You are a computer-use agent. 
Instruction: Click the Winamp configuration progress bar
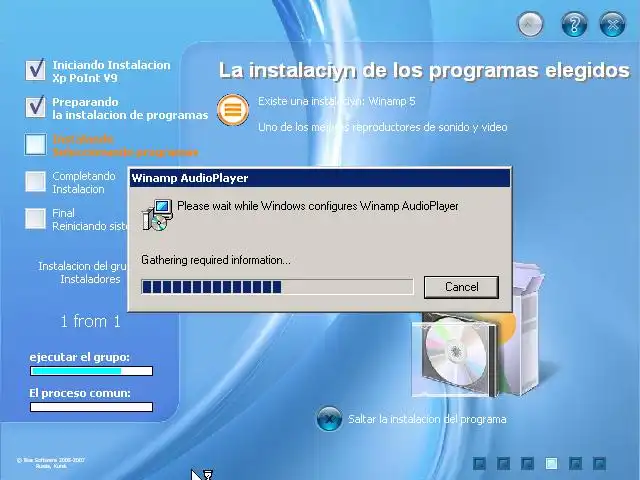coord(277,287)
